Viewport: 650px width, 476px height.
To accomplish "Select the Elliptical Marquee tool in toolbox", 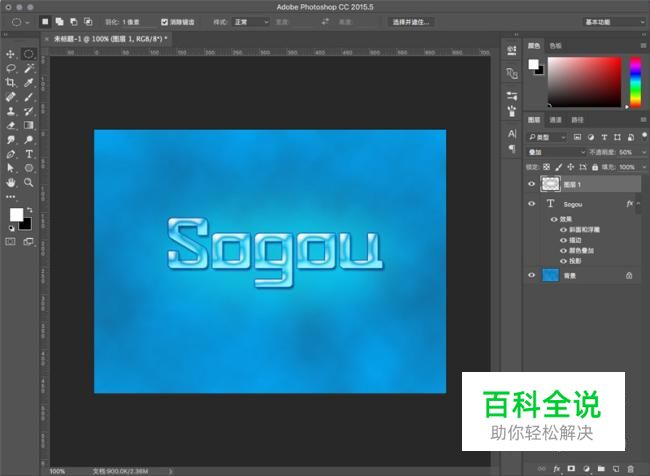I will click(28, 54).
